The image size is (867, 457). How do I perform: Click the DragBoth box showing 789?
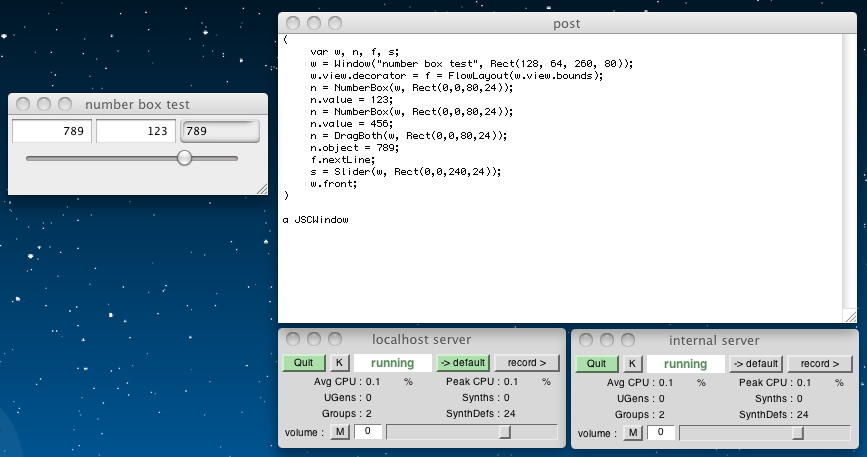pos(219,131)
